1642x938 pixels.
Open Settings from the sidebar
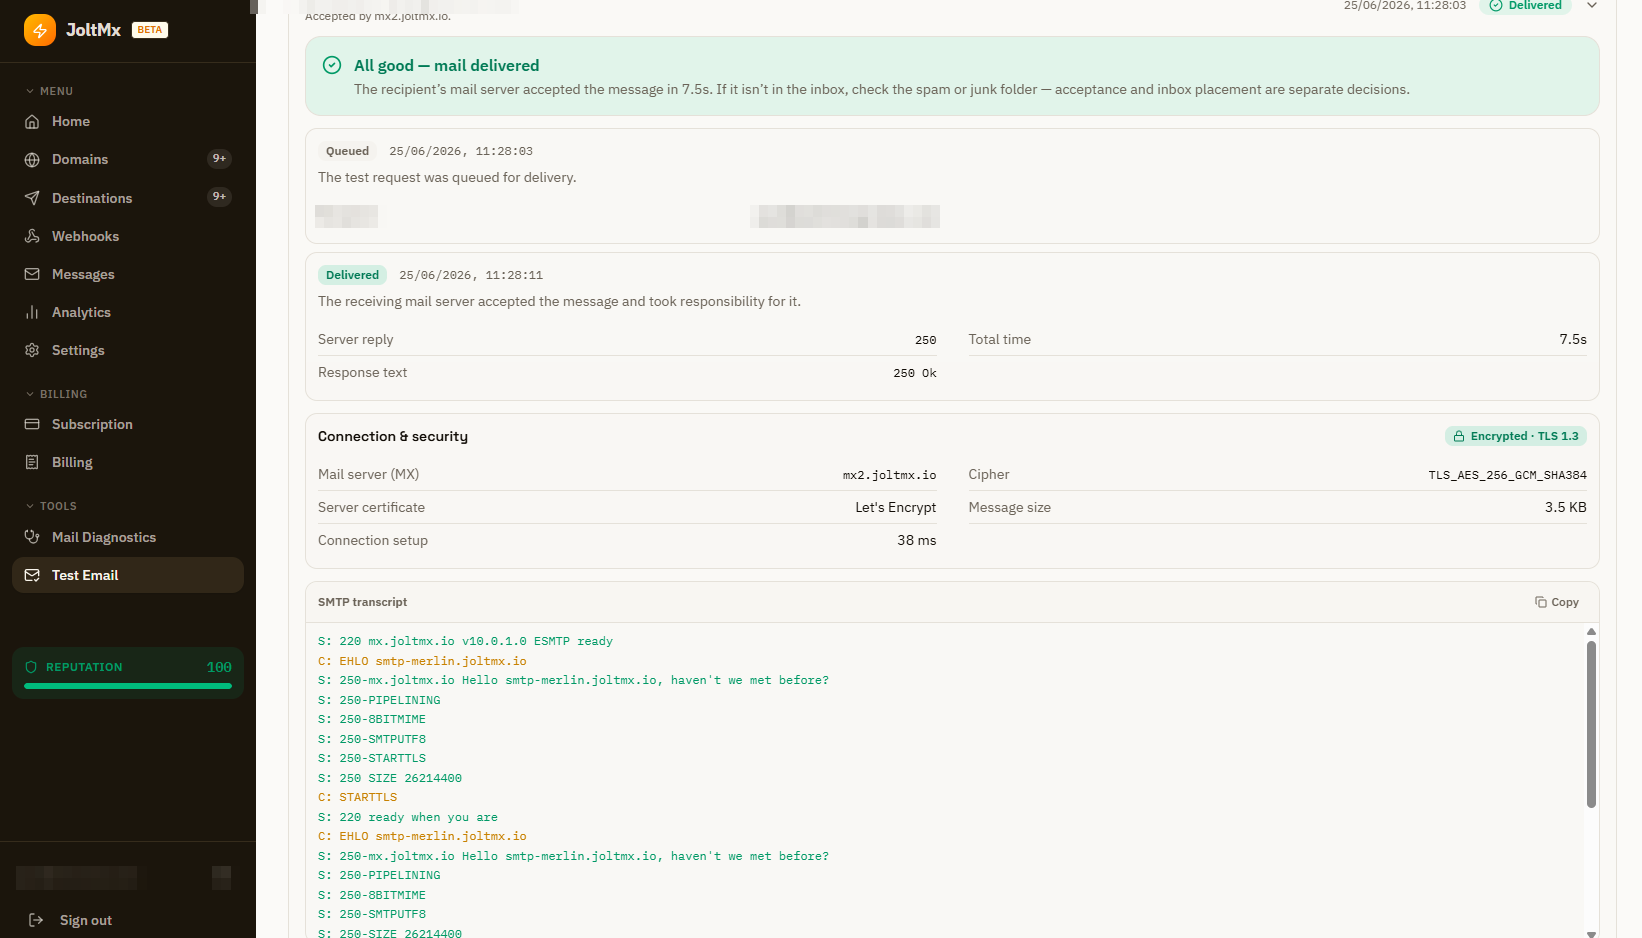[128, 350]
